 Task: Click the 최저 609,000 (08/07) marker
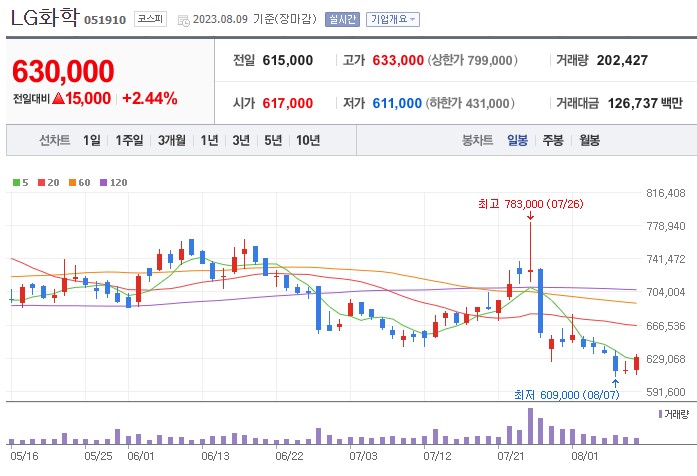point(566,395)
